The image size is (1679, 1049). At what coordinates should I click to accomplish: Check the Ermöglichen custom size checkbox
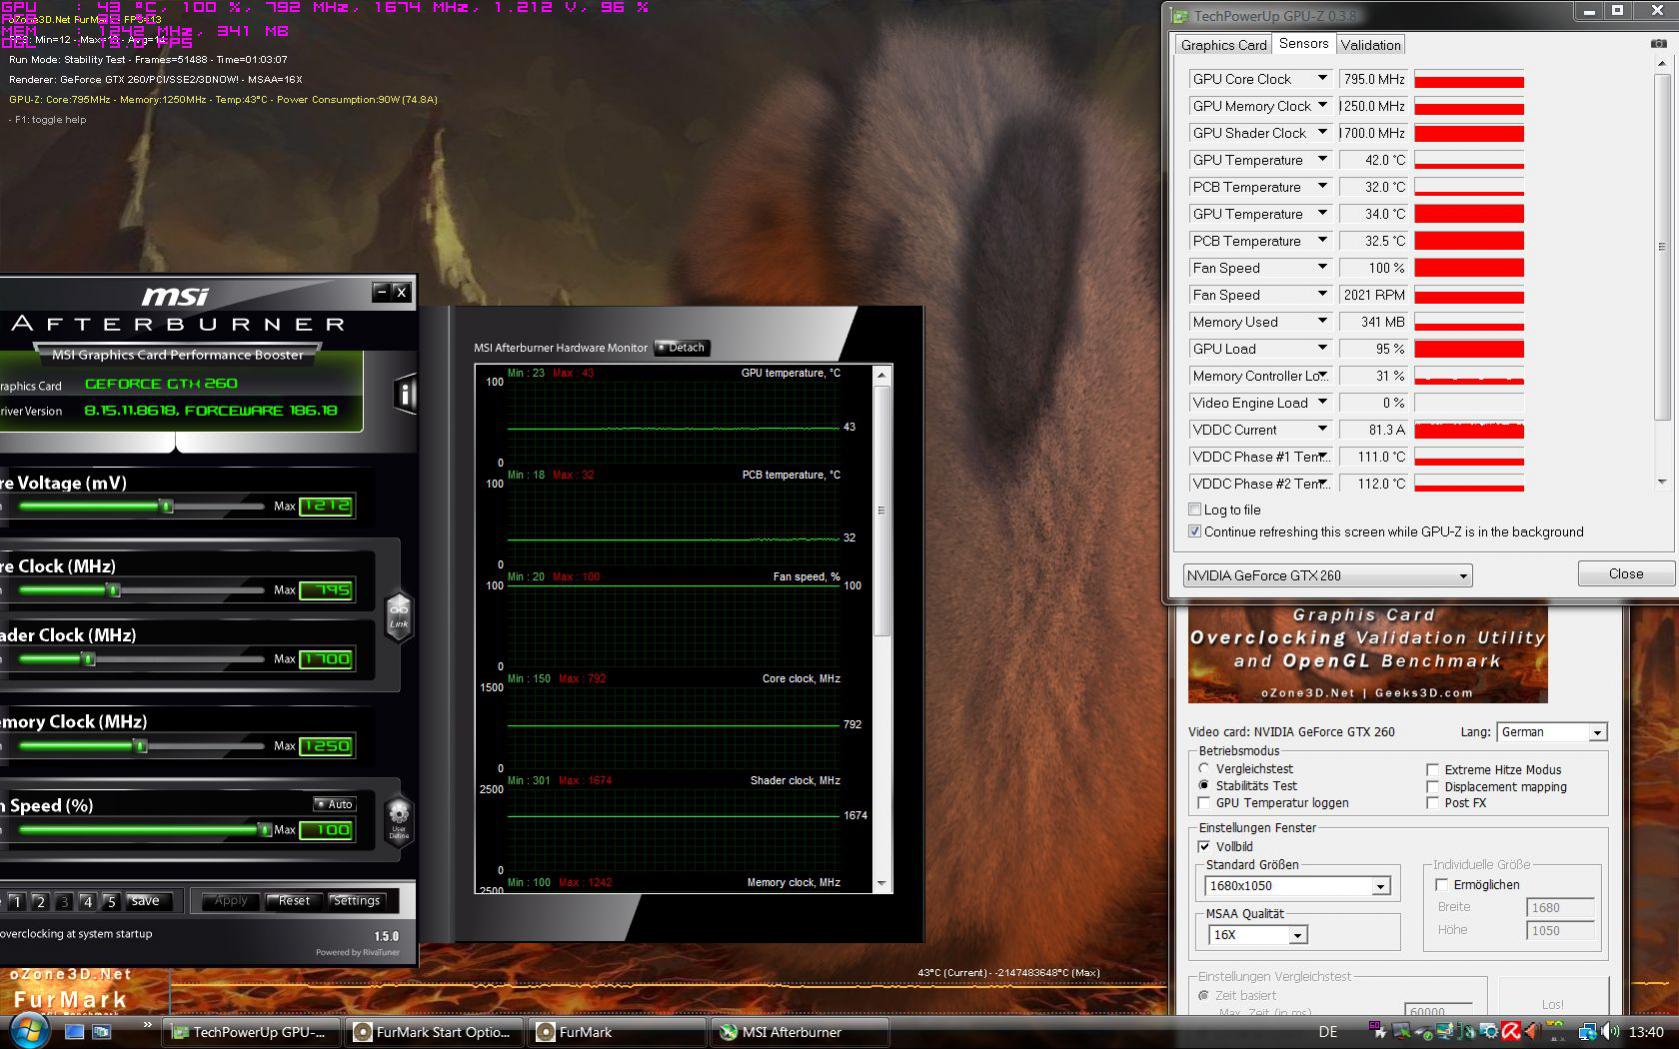coord(1442,885)
